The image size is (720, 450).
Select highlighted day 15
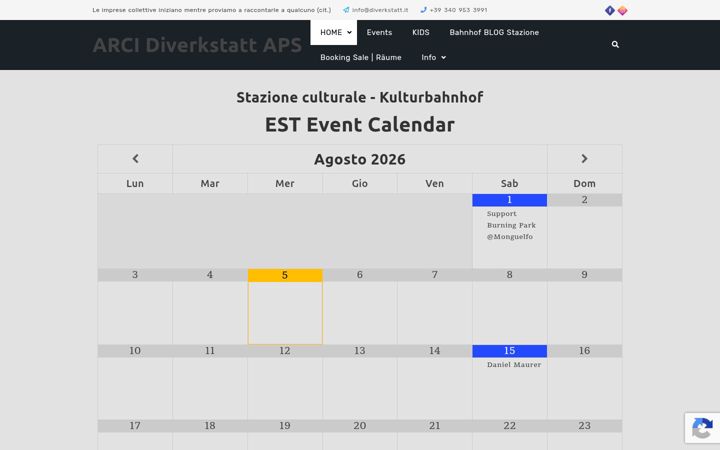509,351
